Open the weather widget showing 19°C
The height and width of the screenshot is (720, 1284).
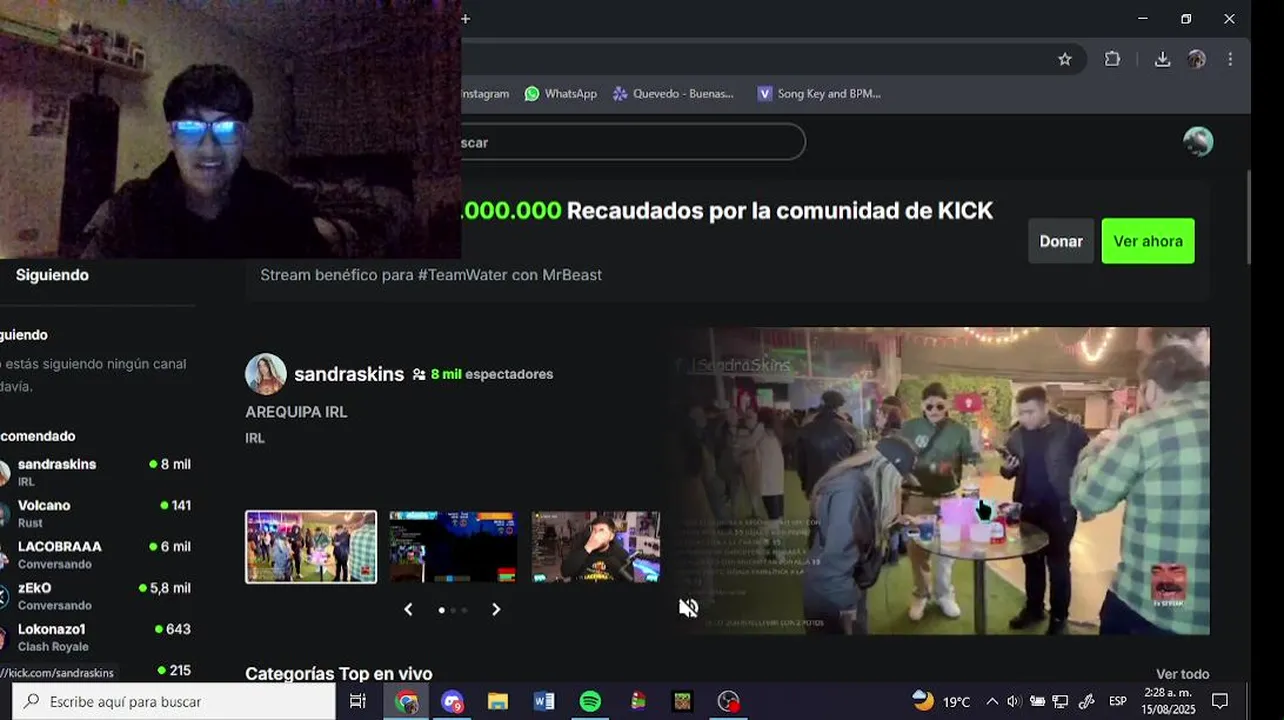(x=941, y=701)
